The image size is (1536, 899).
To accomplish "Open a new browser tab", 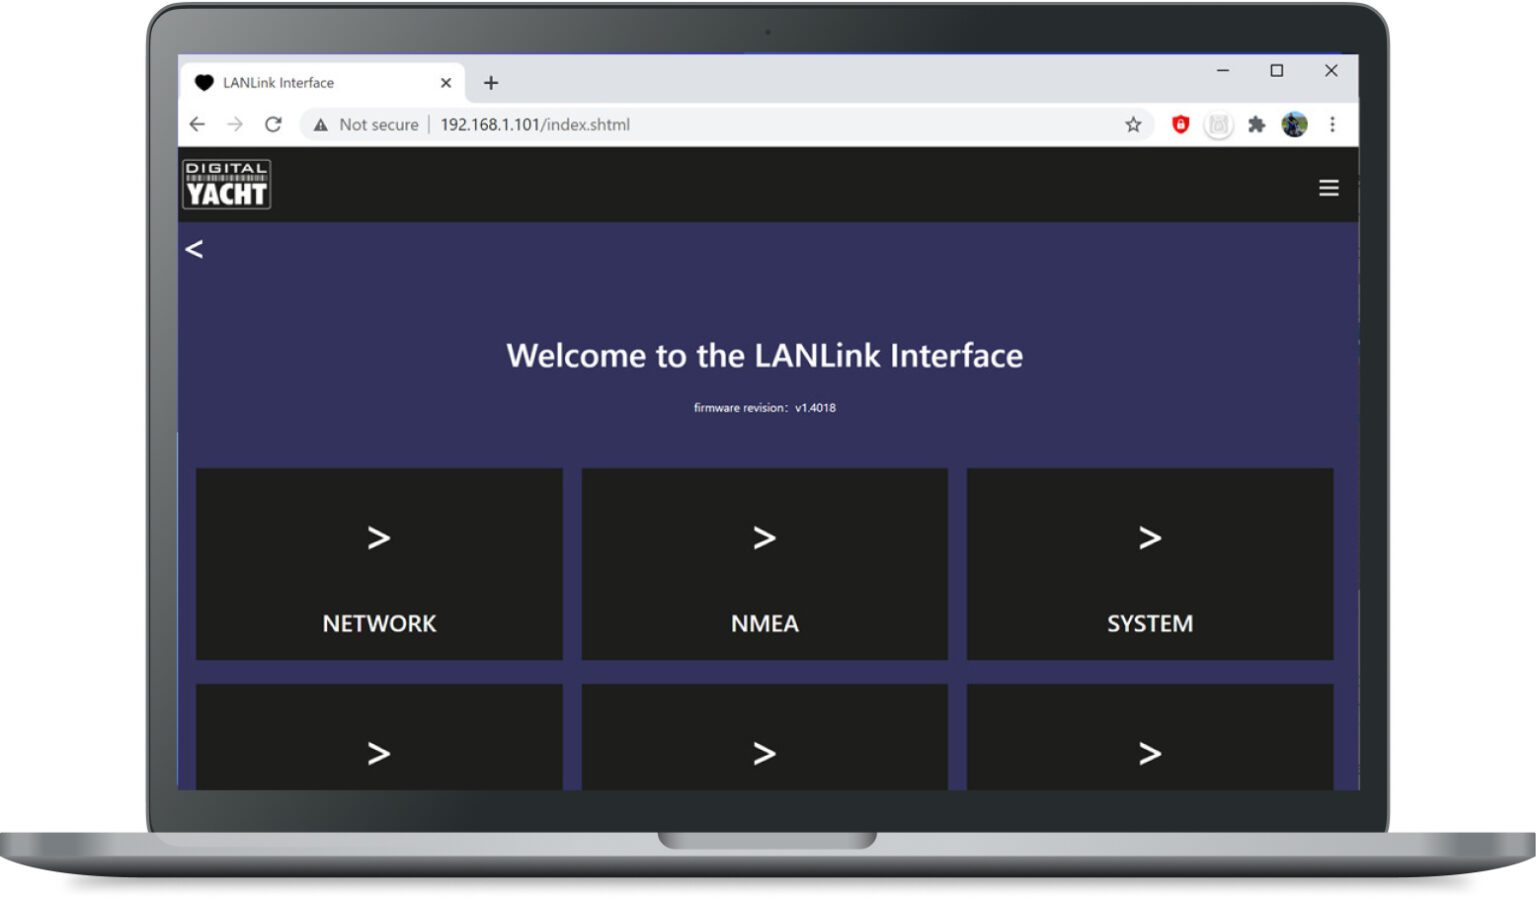I will pos(490,83).
